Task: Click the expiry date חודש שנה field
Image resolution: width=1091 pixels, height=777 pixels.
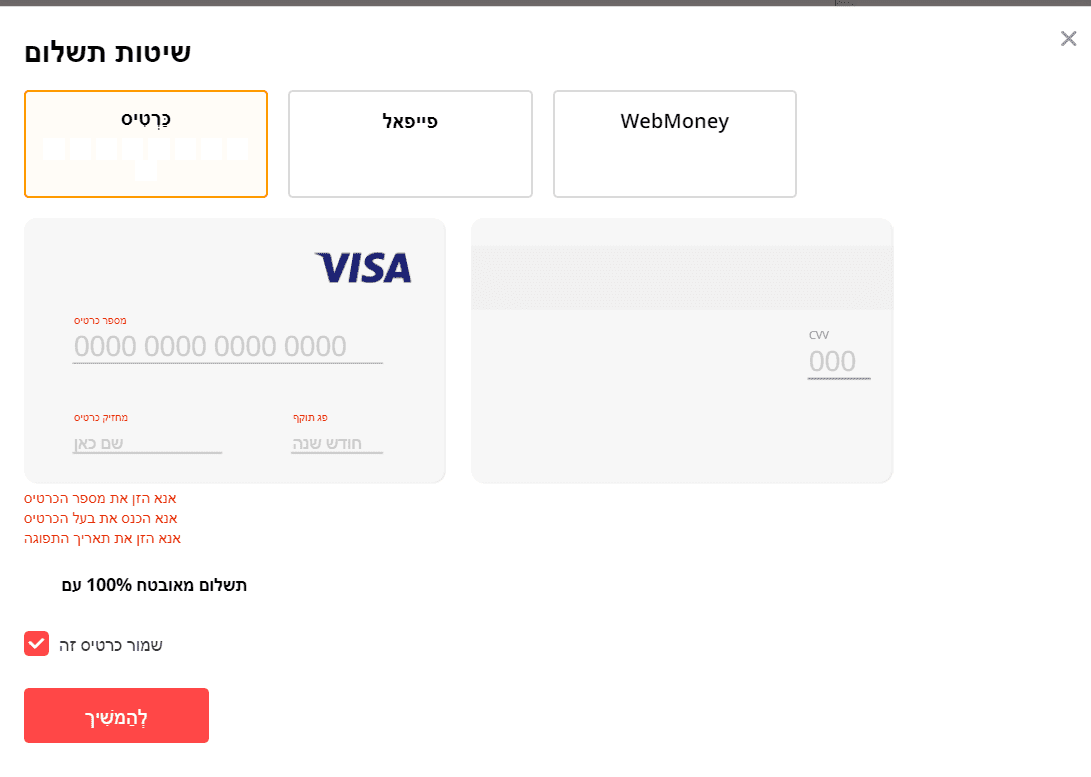Action: pyautogui.click(x=336, y=443)
